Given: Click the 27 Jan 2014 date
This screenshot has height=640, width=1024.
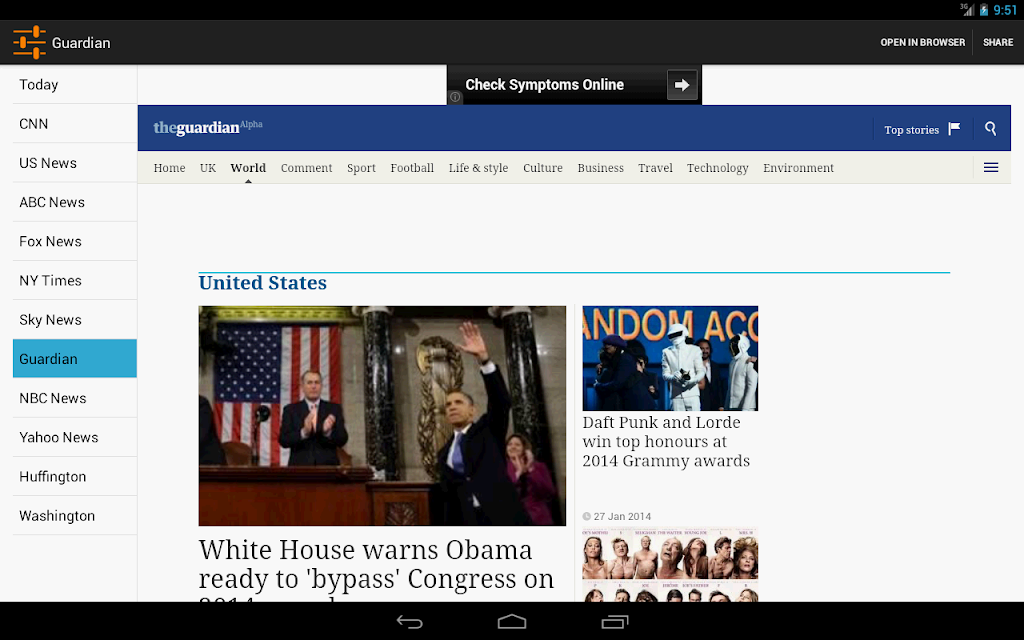Looking at the screenshot, I should click(x=622, y=517).
